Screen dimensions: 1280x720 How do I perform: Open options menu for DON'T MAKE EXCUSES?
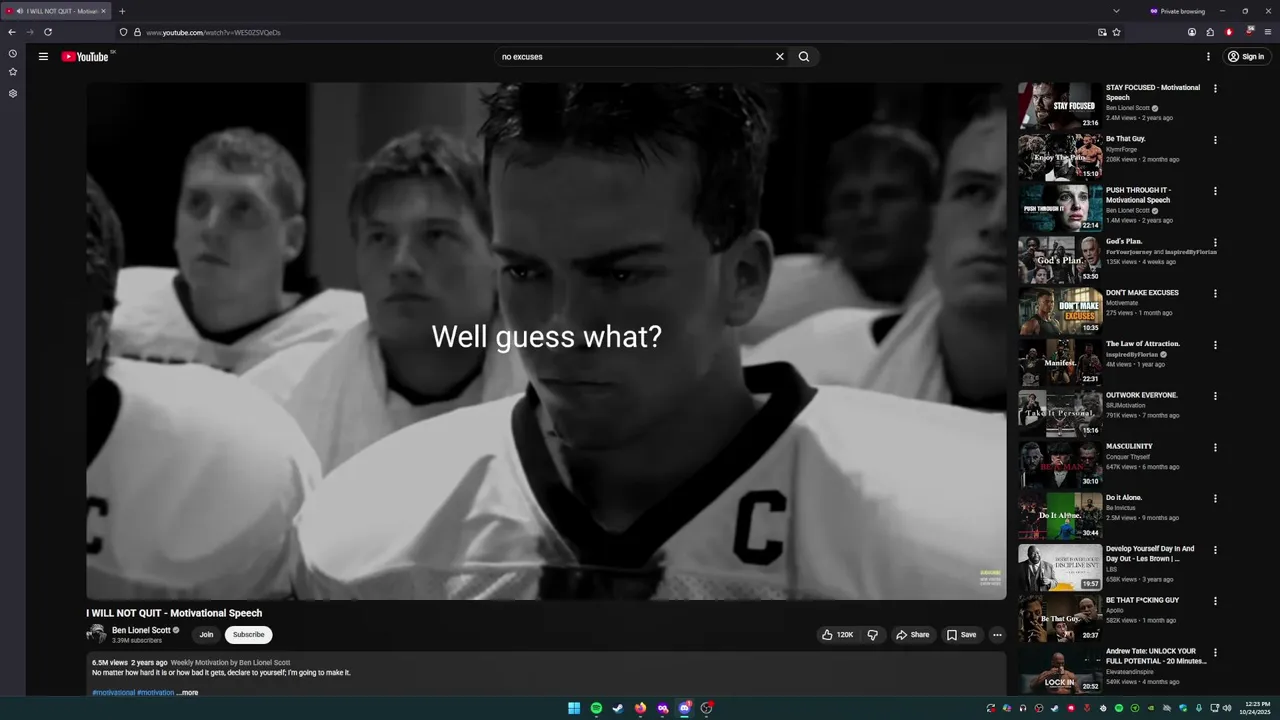coord(1216,294)
